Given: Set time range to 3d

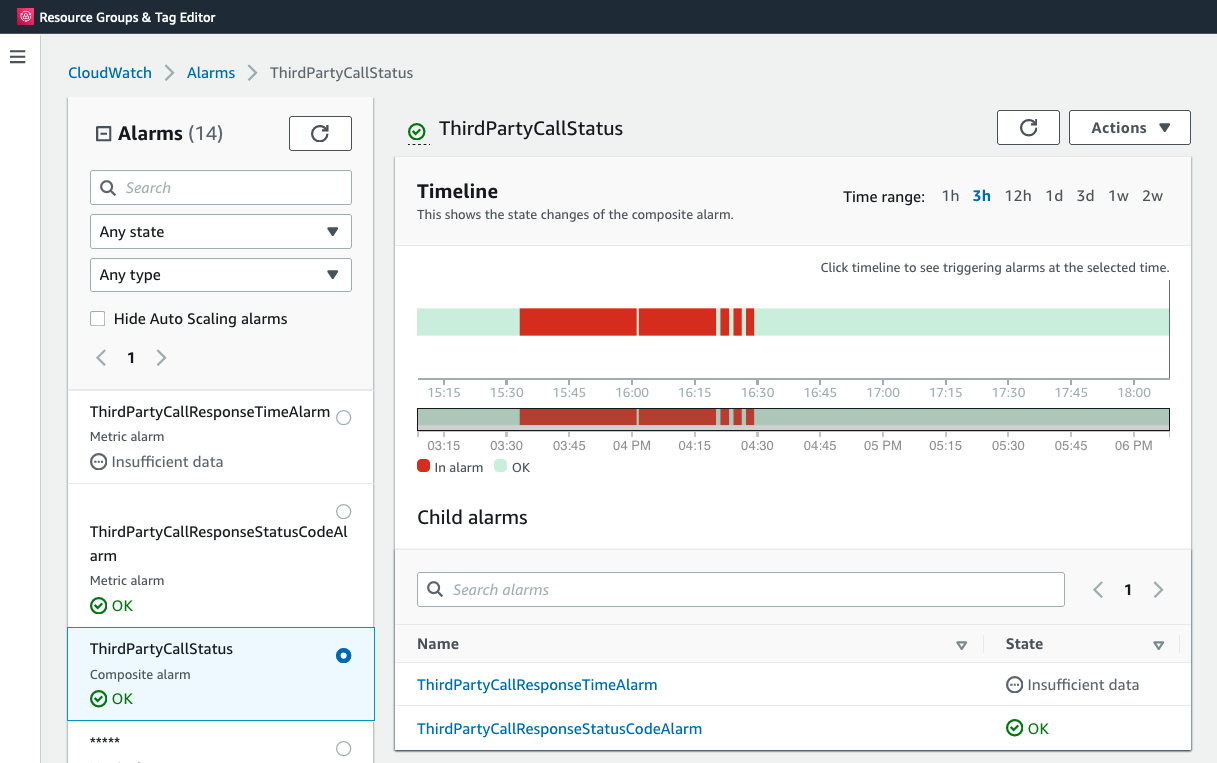Looking at the screenshot, I should [x=1085, y=196].
